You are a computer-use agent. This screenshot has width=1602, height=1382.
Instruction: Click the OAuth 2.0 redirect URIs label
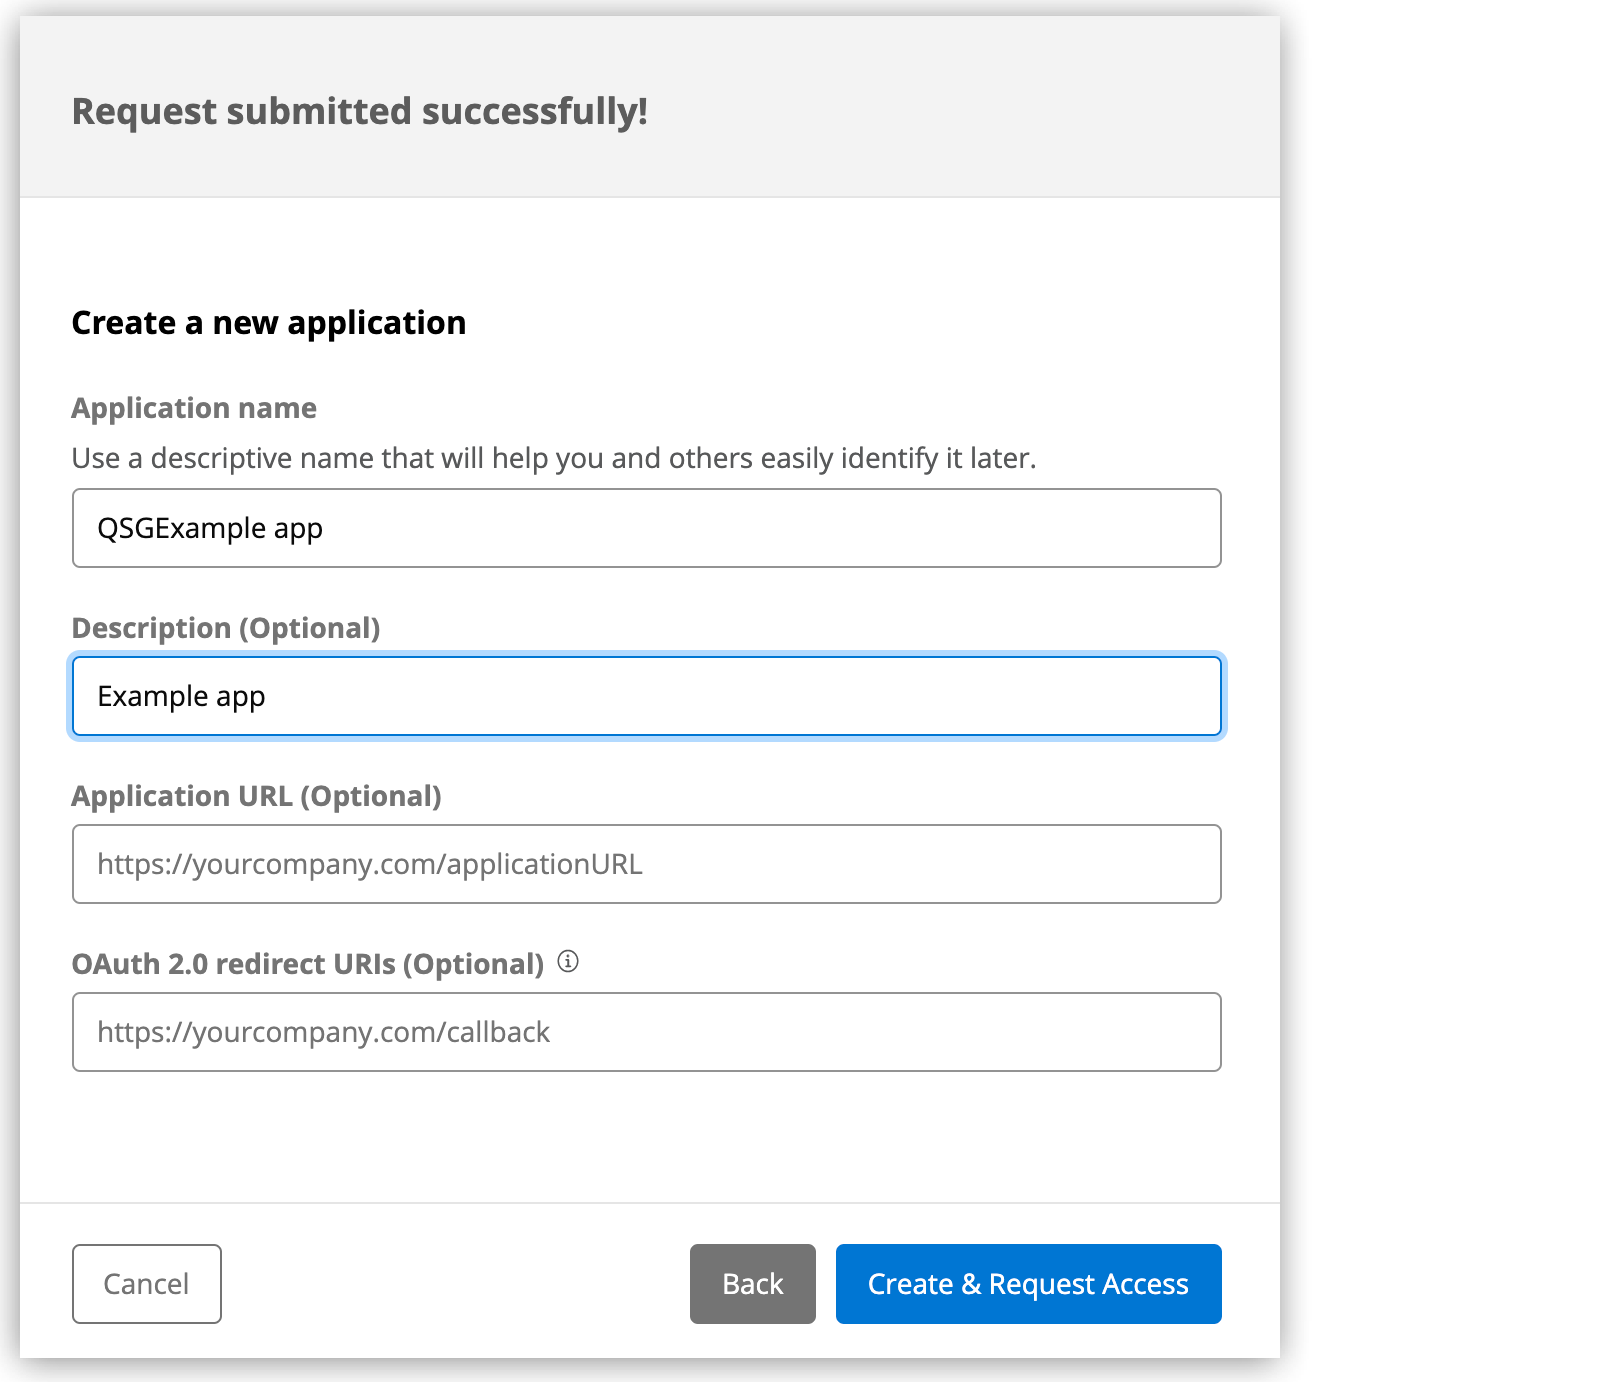pyautogui.click(x=306, y=963)
